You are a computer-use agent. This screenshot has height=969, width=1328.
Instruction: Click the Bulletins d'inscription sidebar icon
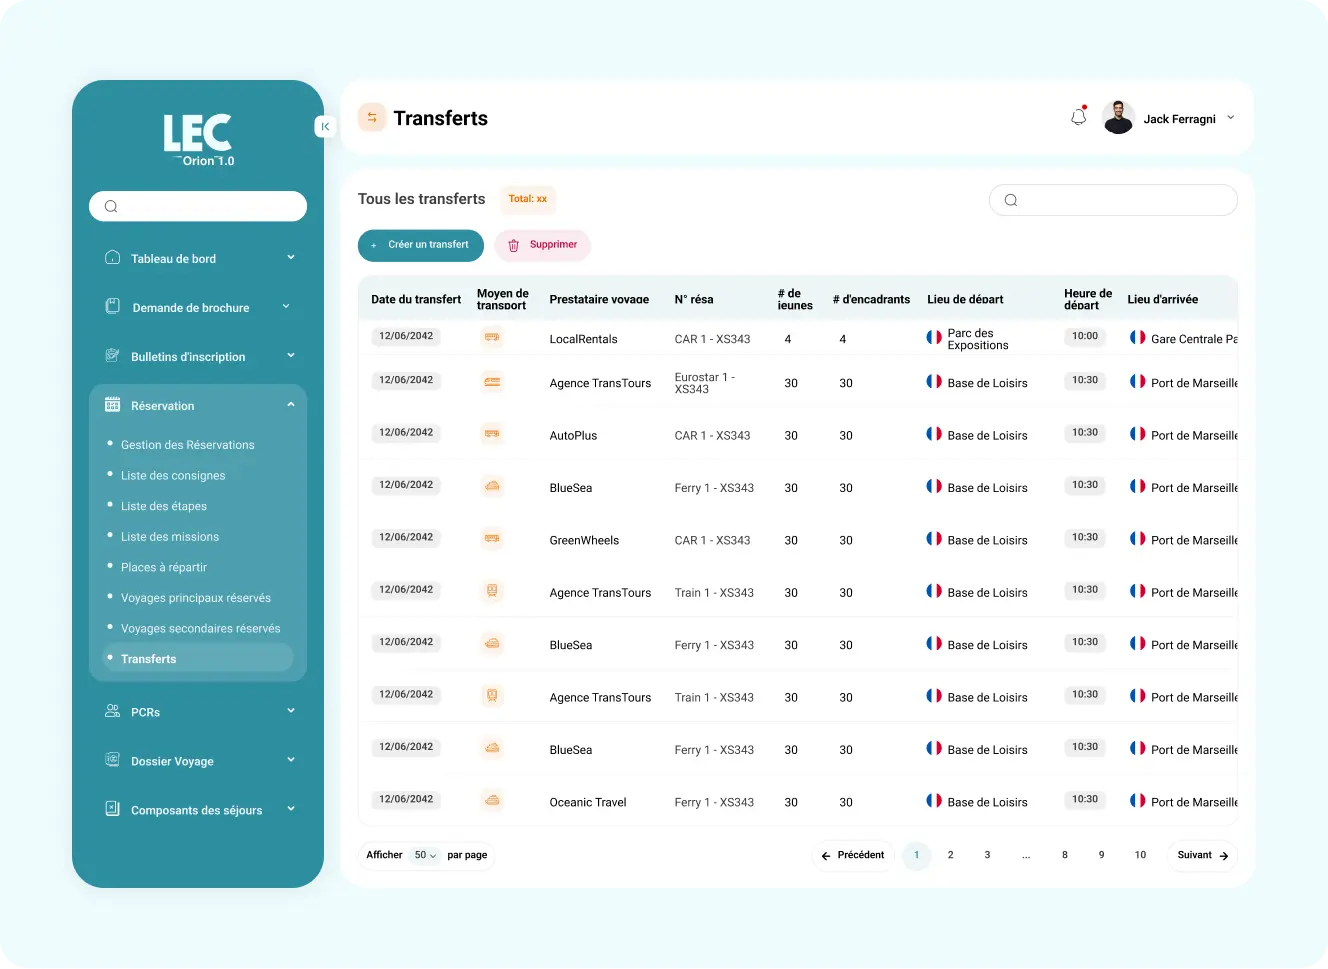(x=113, y=356)
